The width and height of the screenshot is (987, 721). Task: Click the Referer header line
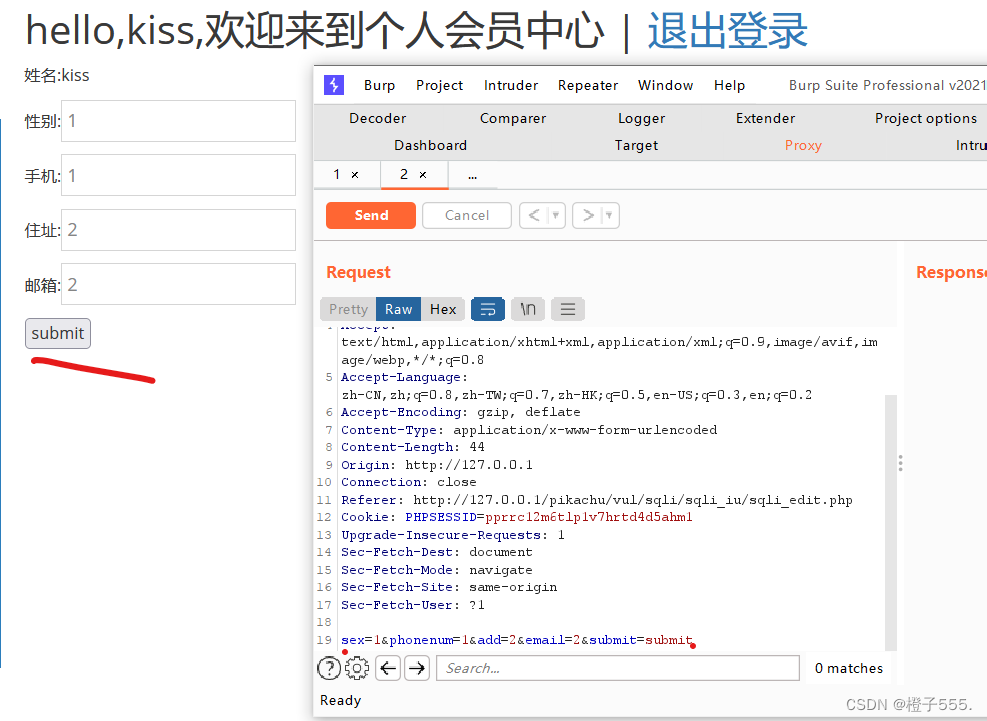596,500
